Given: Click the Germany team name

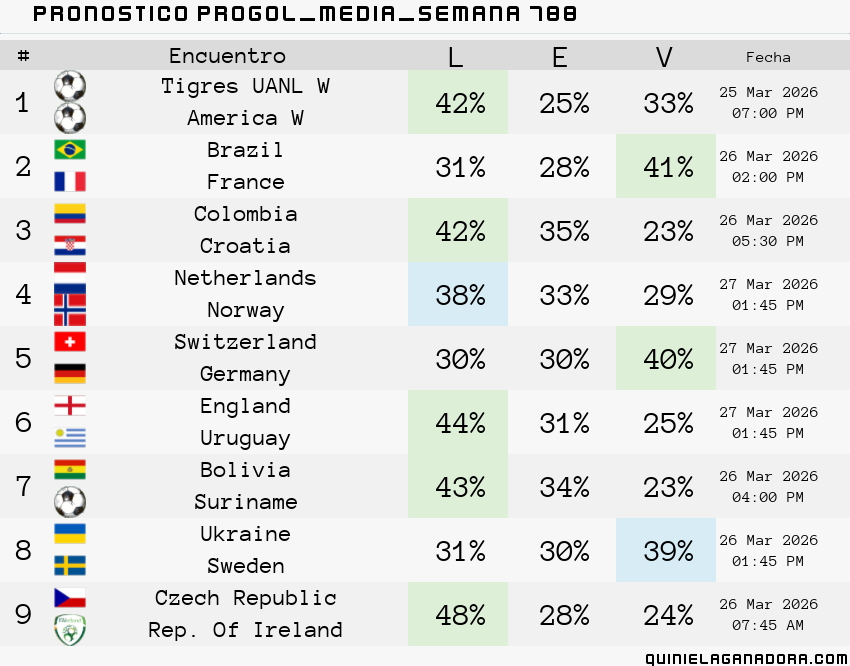Looking at the screenshot, I should (x=245, y=374).
